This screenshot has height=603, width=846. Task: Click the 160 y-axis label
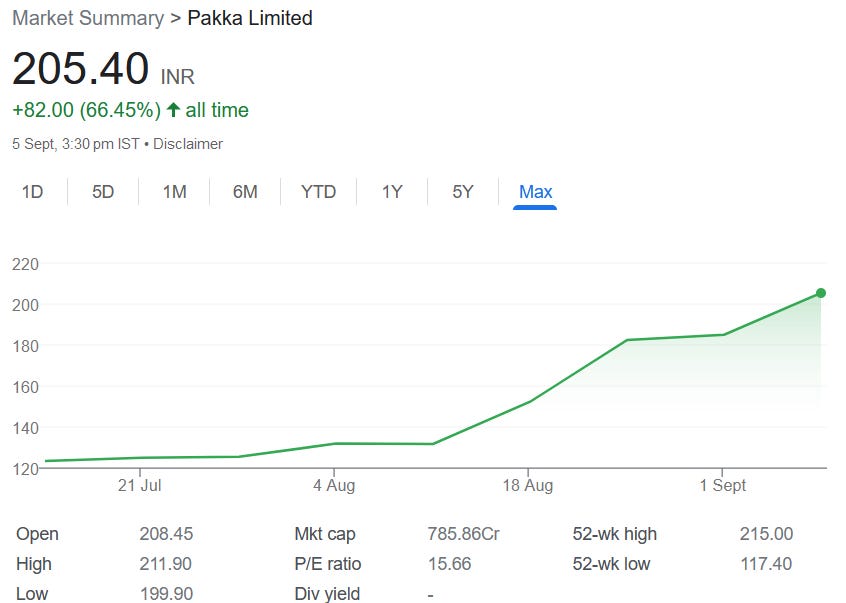coord(25,387)
